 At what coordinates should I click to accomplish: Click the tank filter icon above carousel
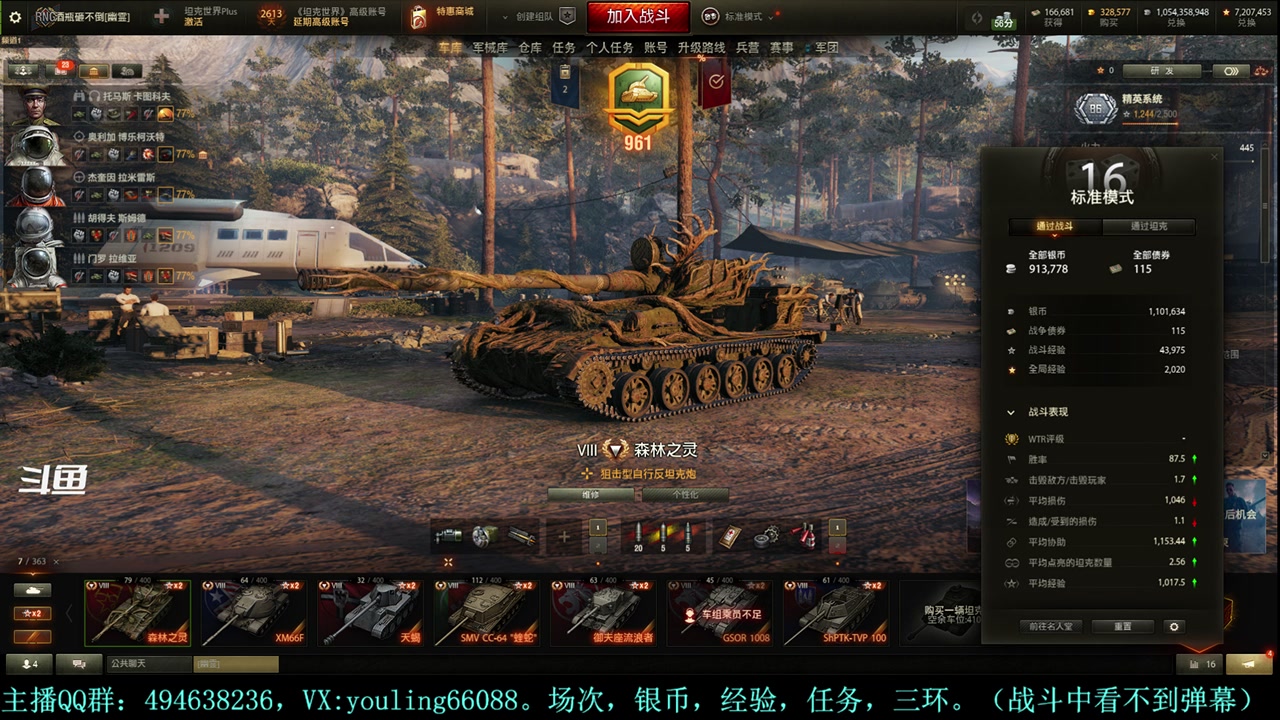32,591
